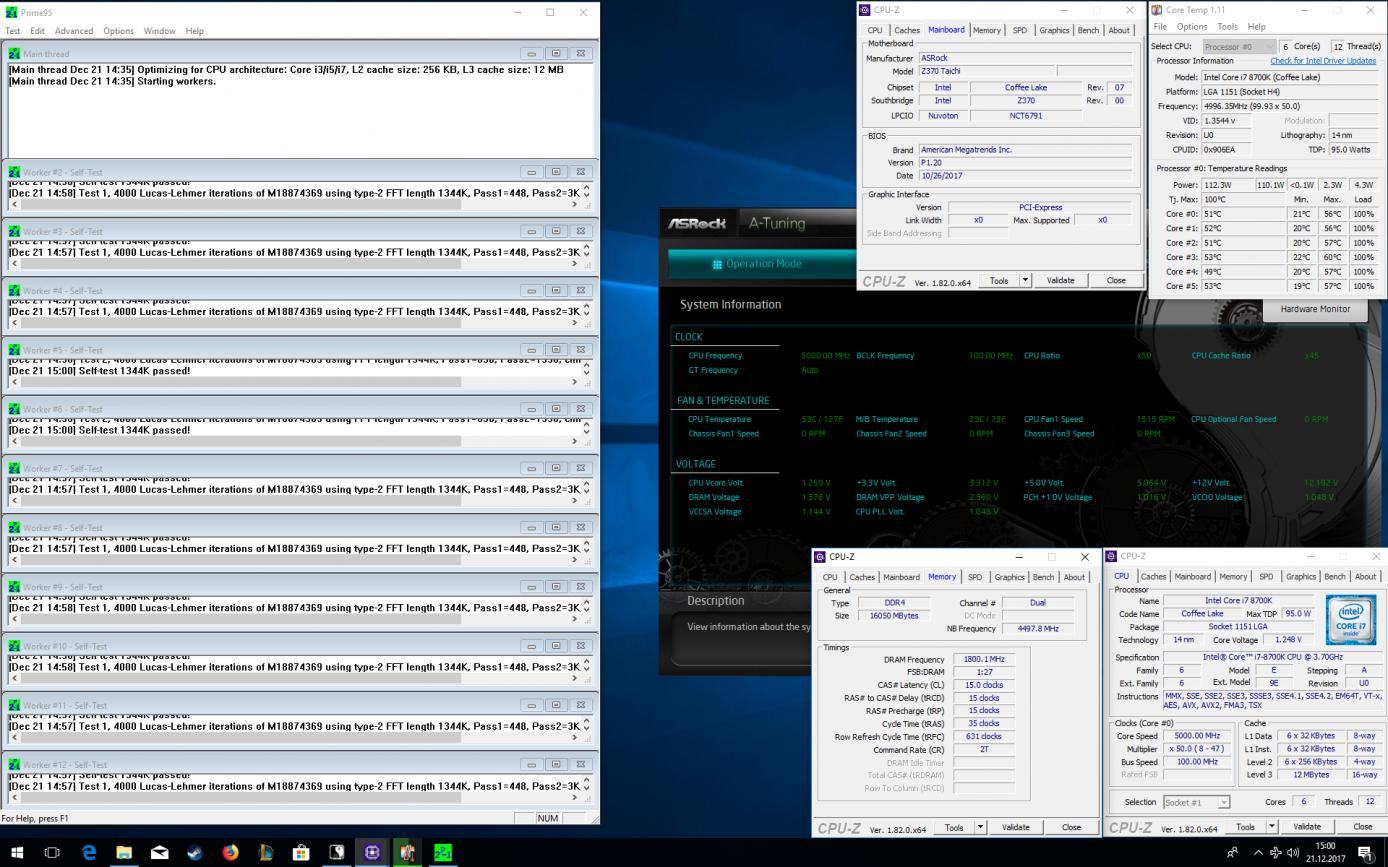
Task: Expand Tools dropdown arrow in CPU-tab CPU-Z
Action: (x=1272, y=827)
